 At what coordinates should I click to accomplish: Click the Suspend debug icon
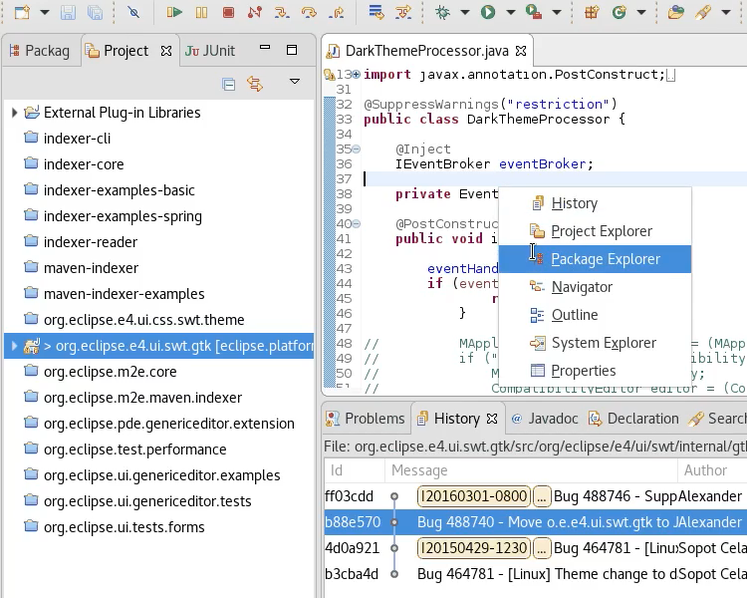click(202, 12)
